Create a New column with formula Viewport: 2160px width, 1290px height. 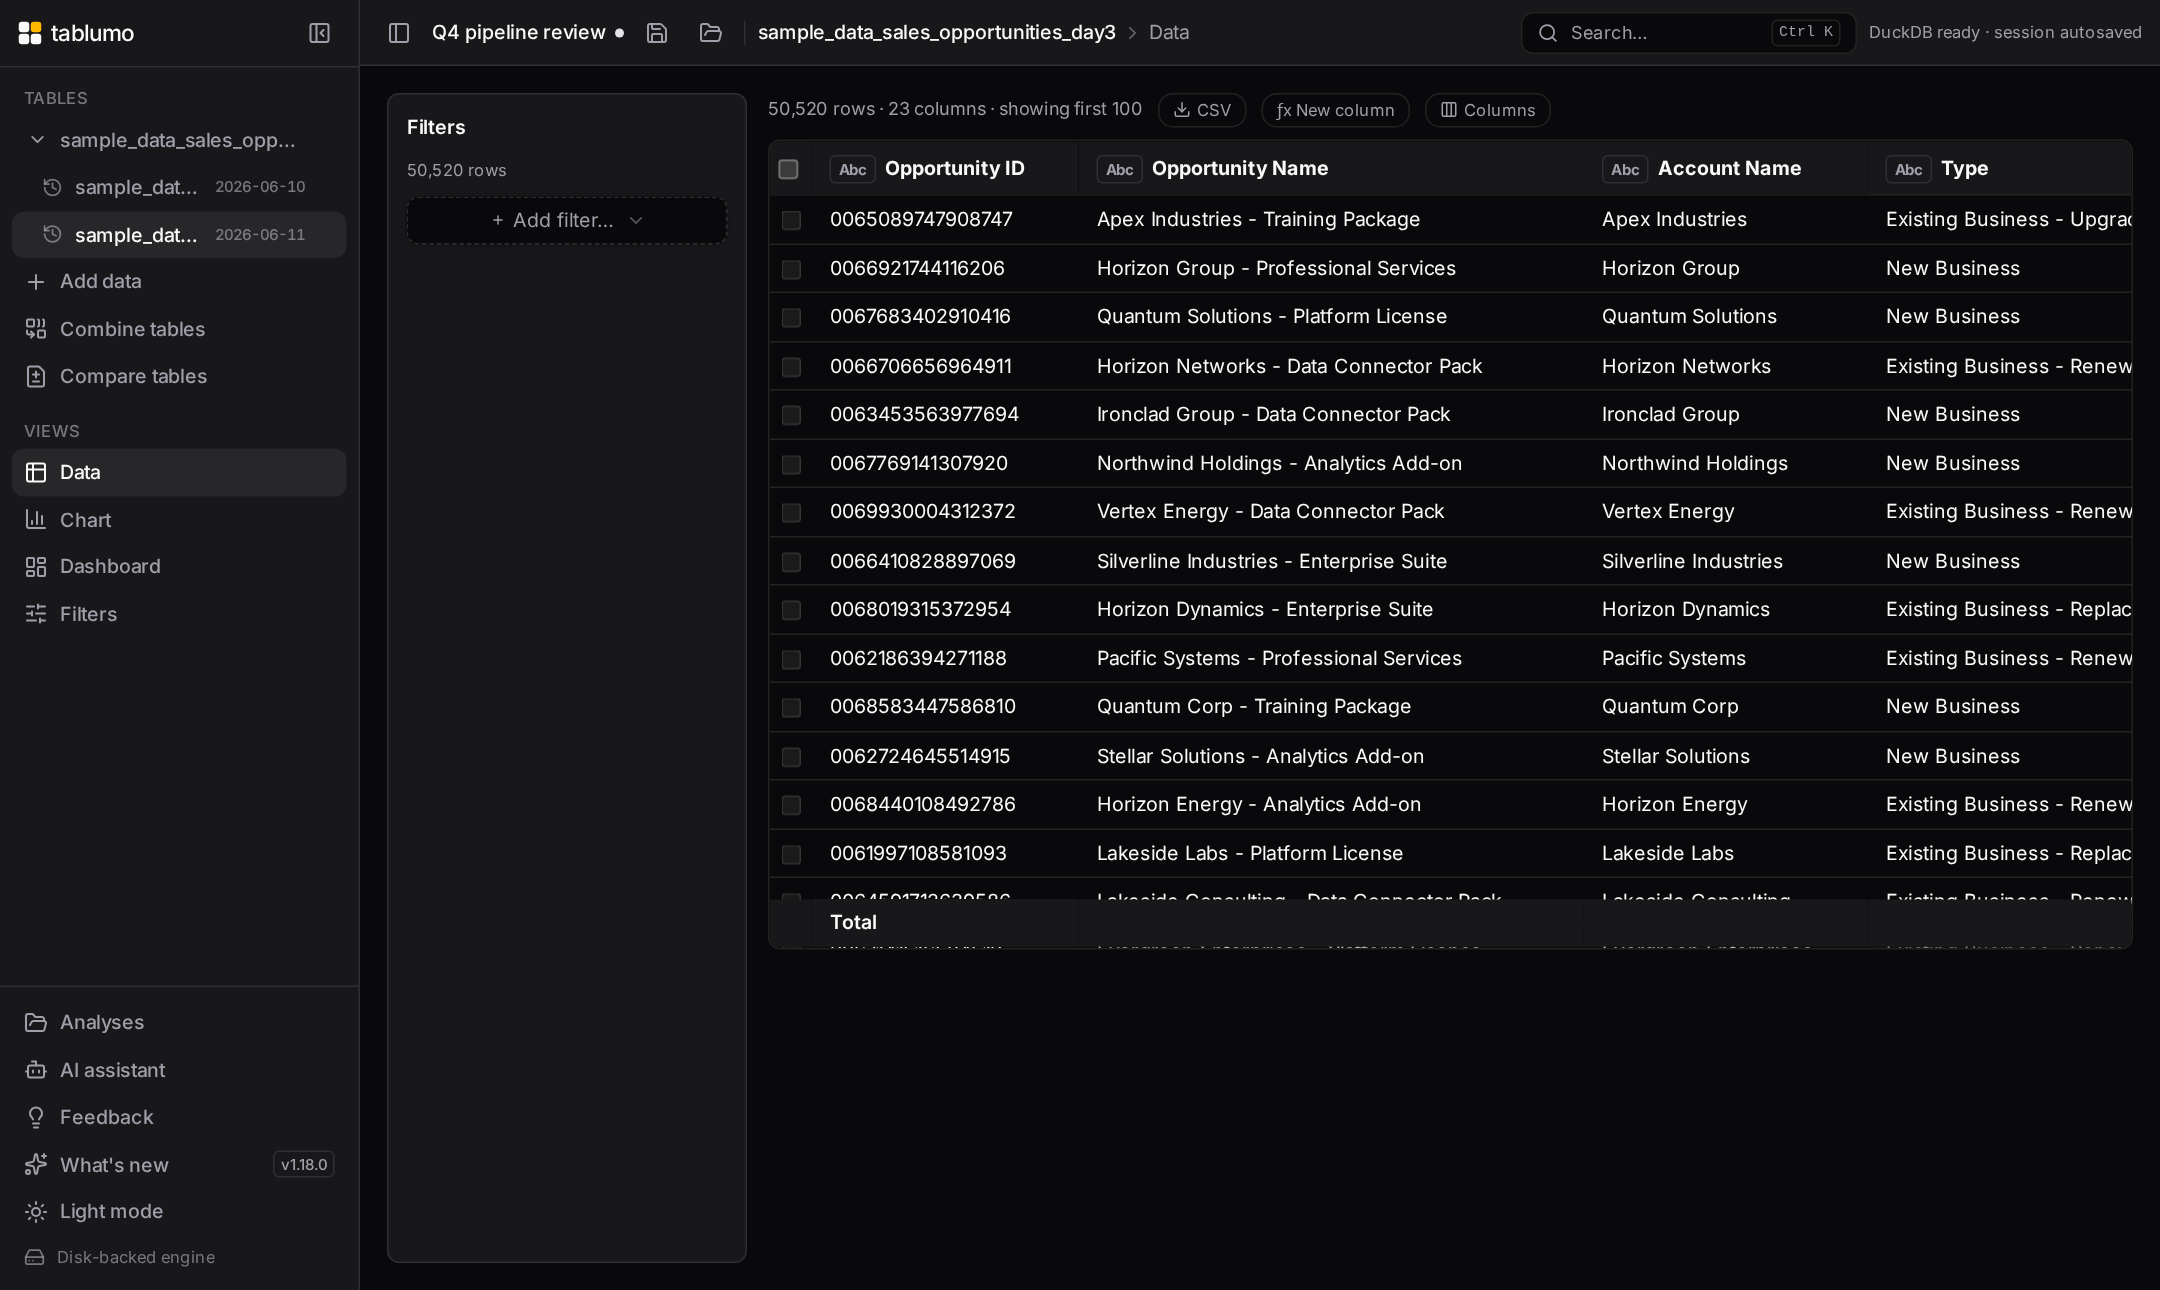(x=1335, y=110)
